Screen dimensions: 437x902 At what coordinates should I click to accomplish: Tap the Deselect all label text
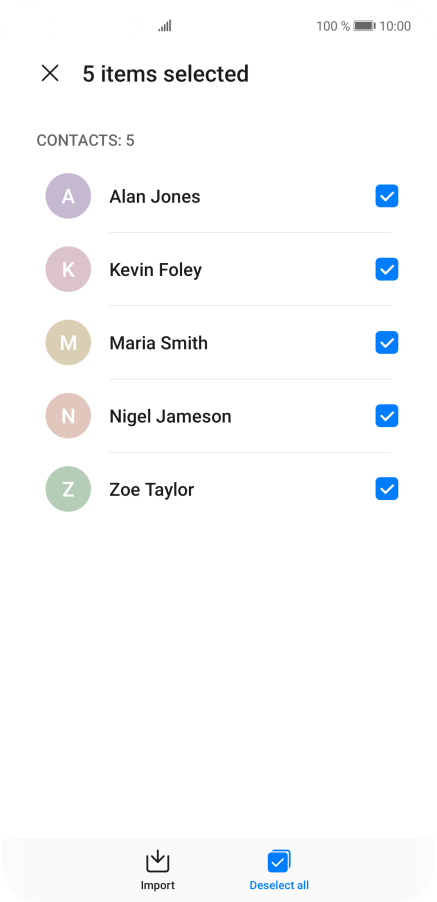(279, 885)
